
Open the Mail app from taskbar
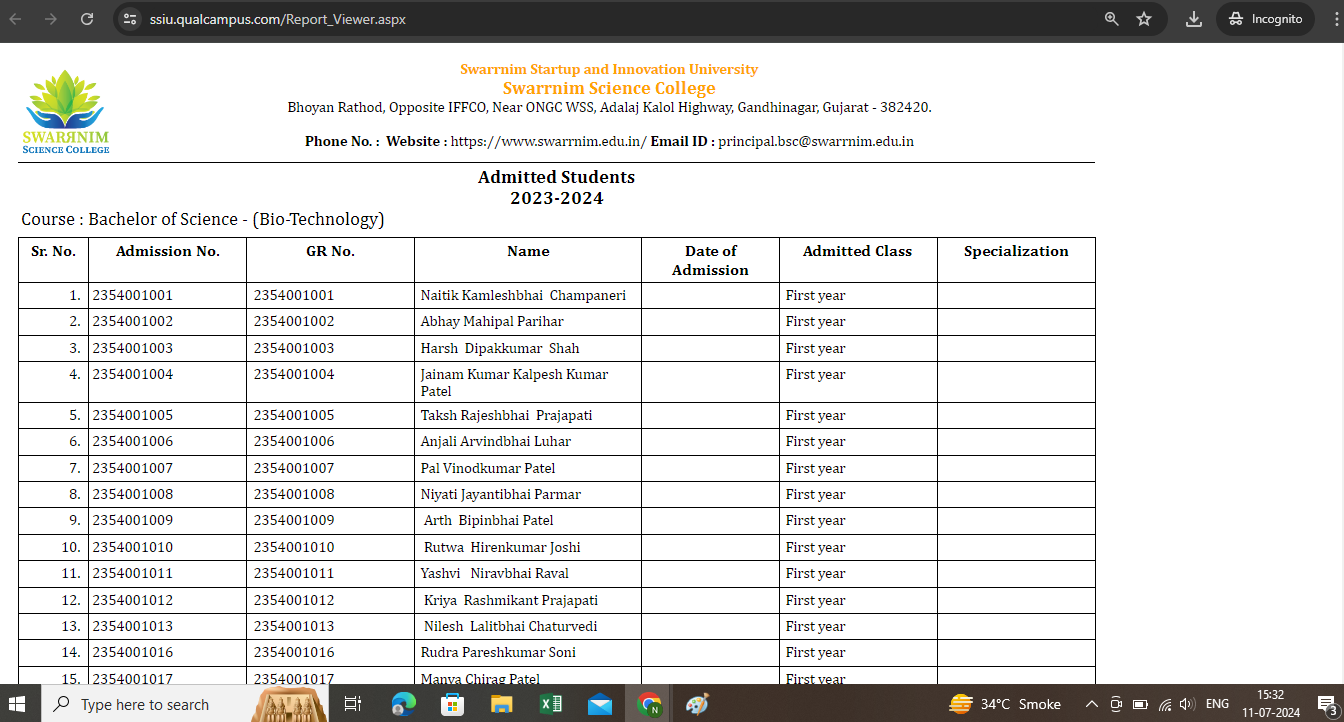click(600, 704)
